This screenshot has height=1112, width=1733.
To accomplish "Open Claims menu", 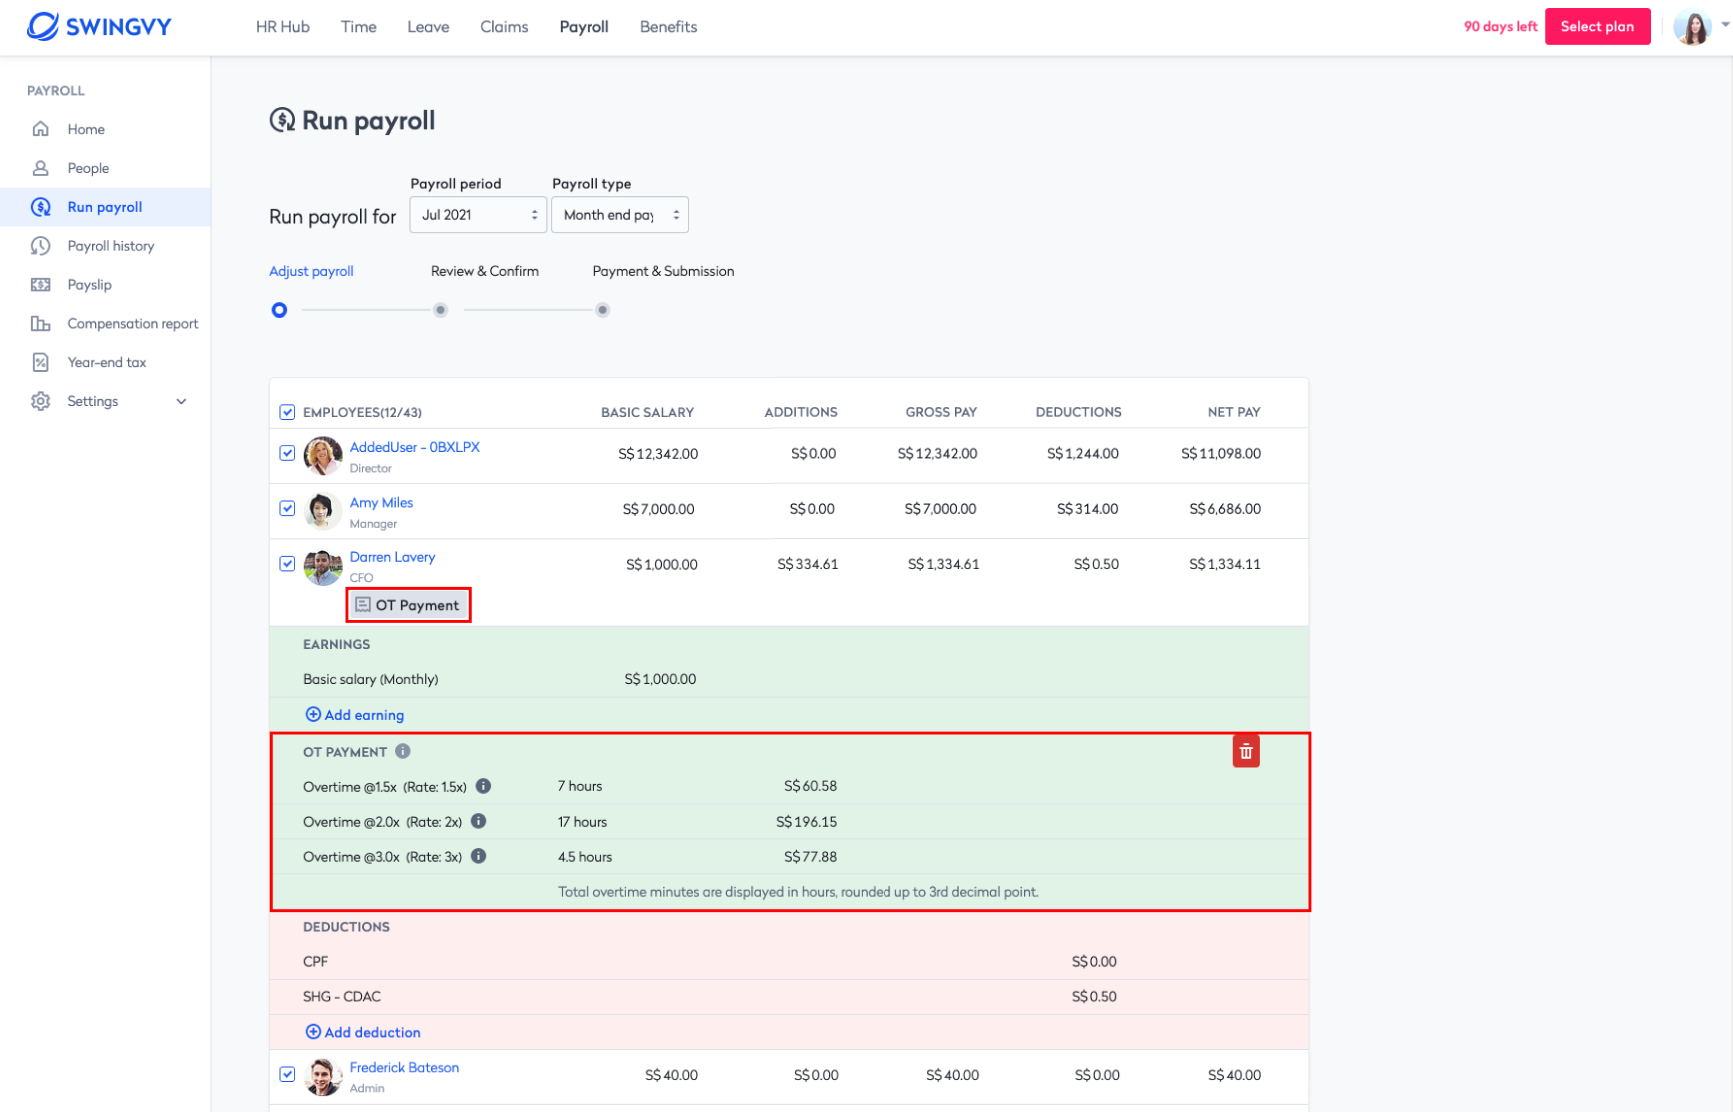I will pyautogui.click(x=504, y=27).
